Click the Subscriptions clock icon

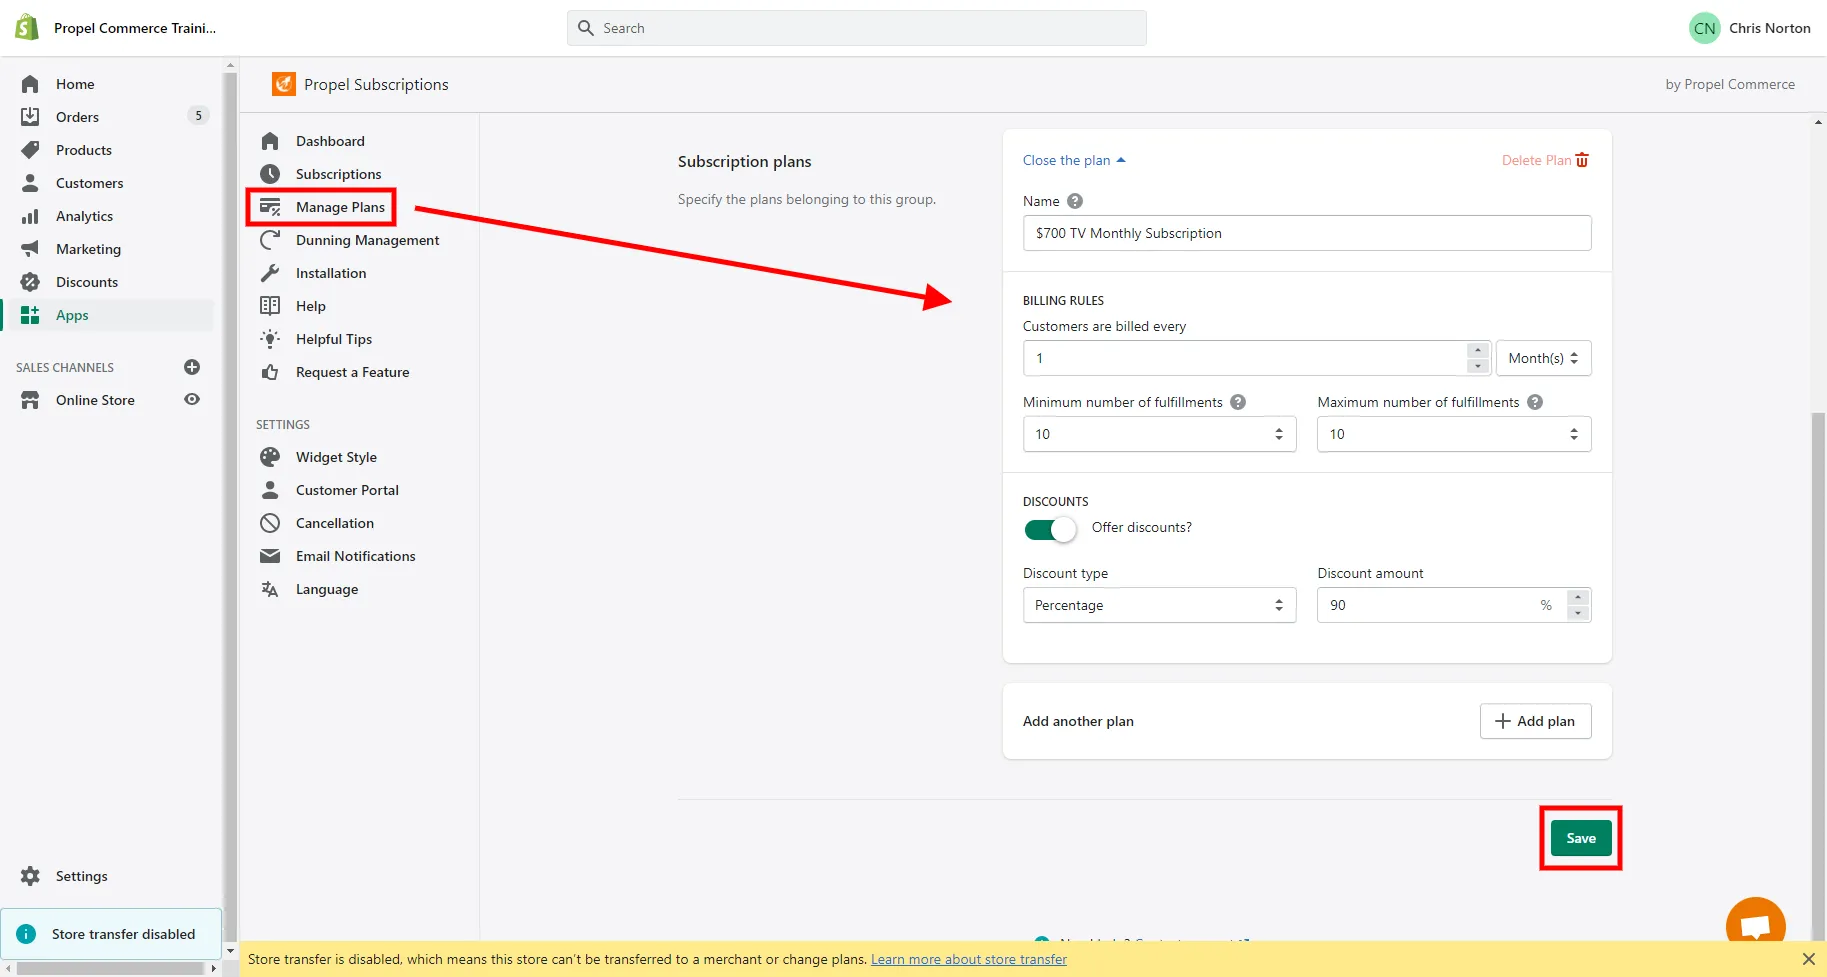coord(270,174)
